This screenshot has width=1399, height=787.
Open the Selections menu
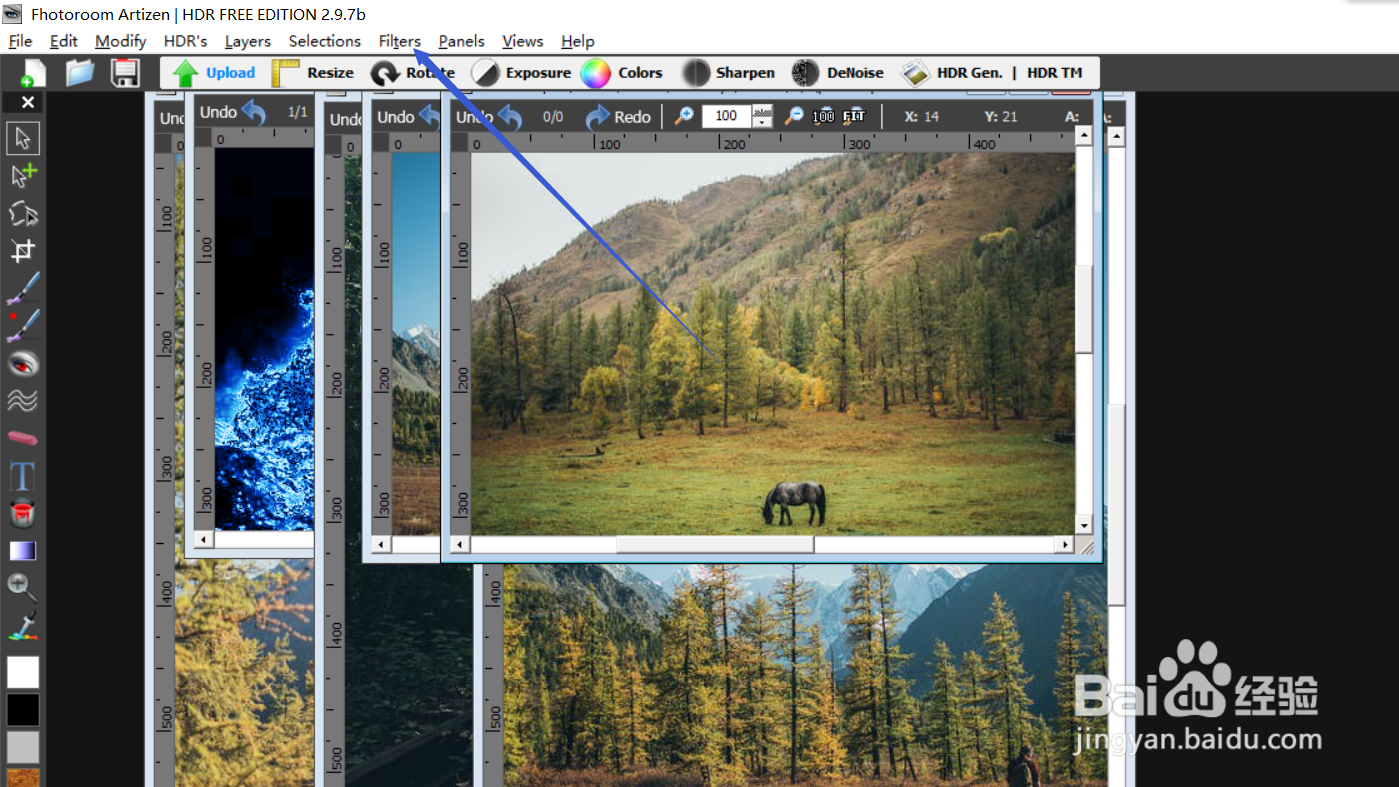coord(325,41)
